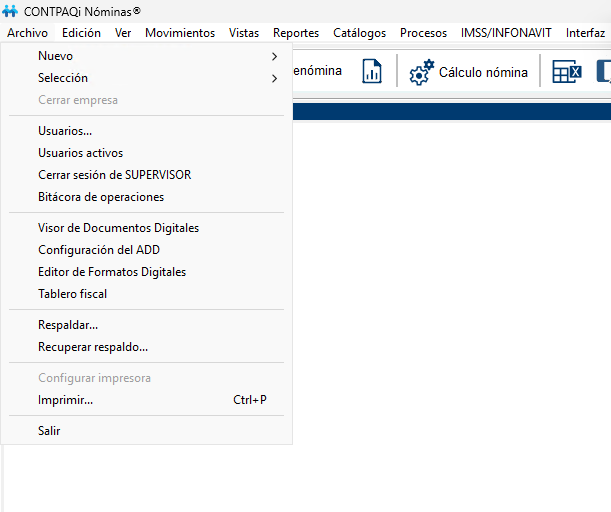Click the report chart document icon
The width and height of the screenshot is (611, 512).
point(371,71)
